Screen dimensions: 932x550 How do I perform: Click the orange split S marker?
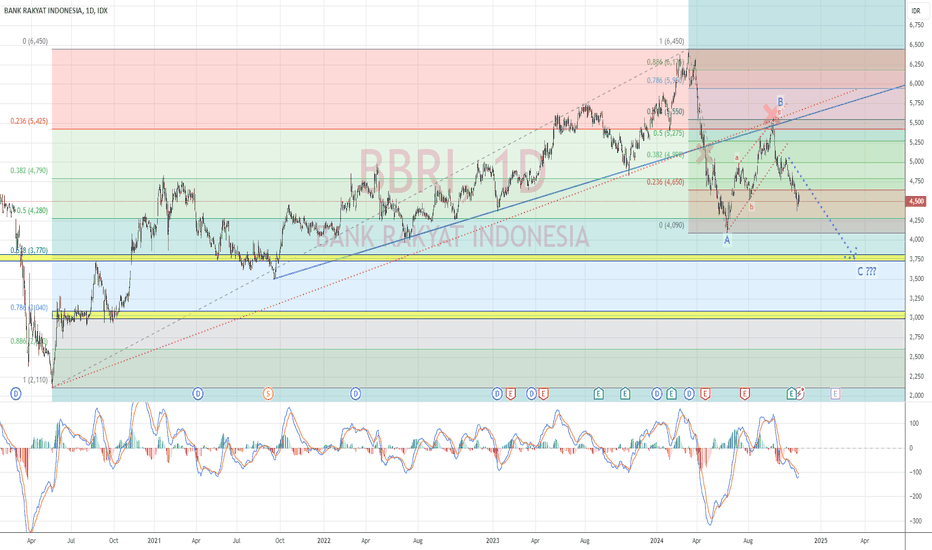(268, 394)
